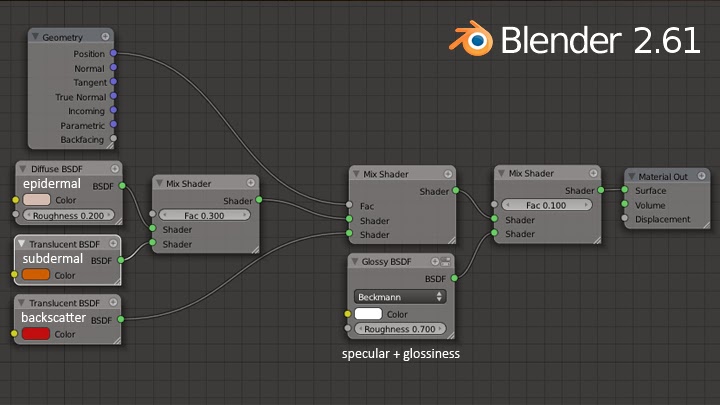
Task: Click the Diffuse BSDF Roughness input socket
Action: (16, 214)
